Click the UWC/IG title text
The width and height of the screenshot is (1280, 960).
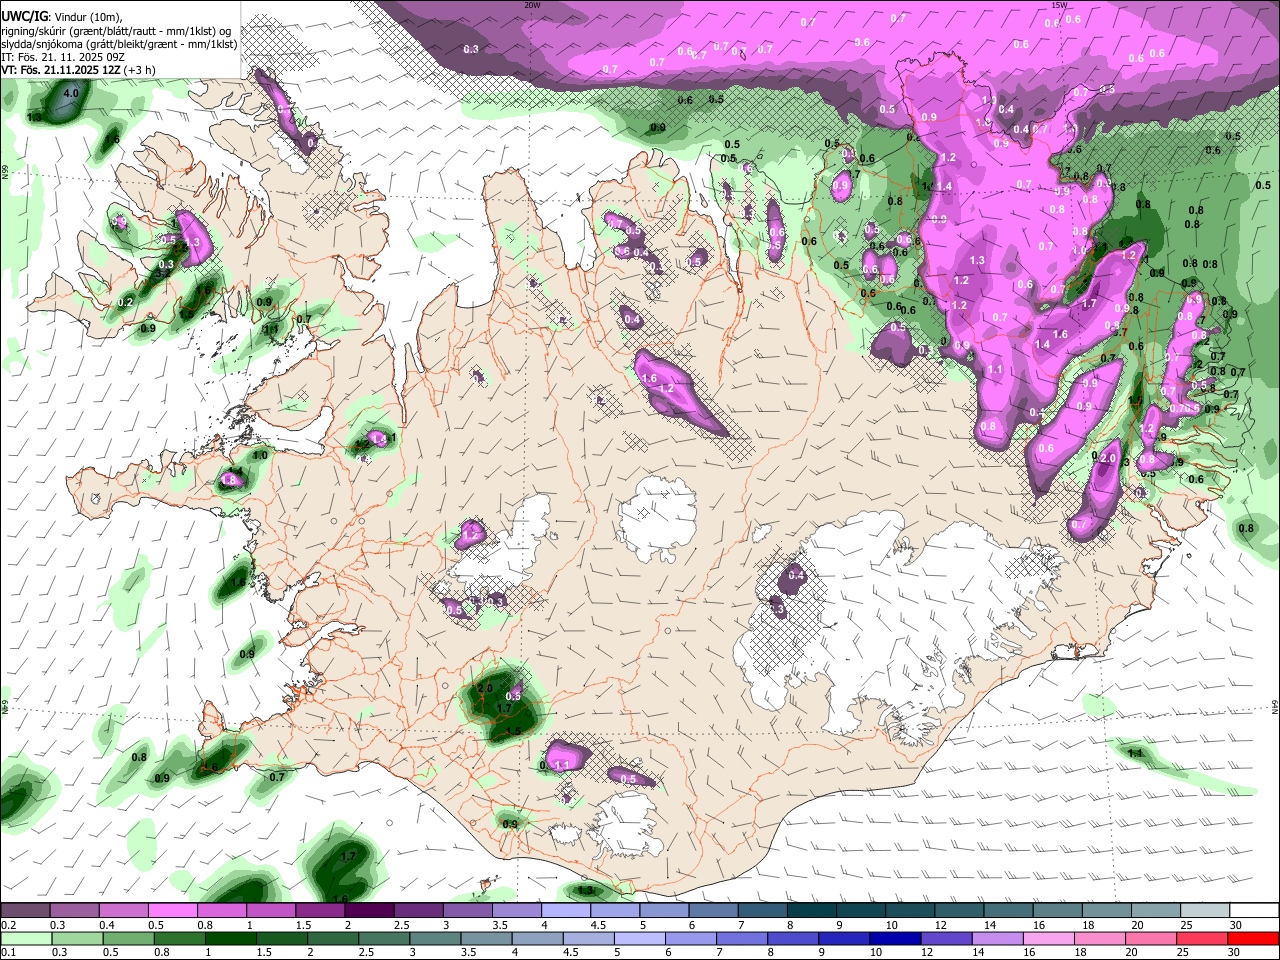pyautogui.click(x=24, y=17)
